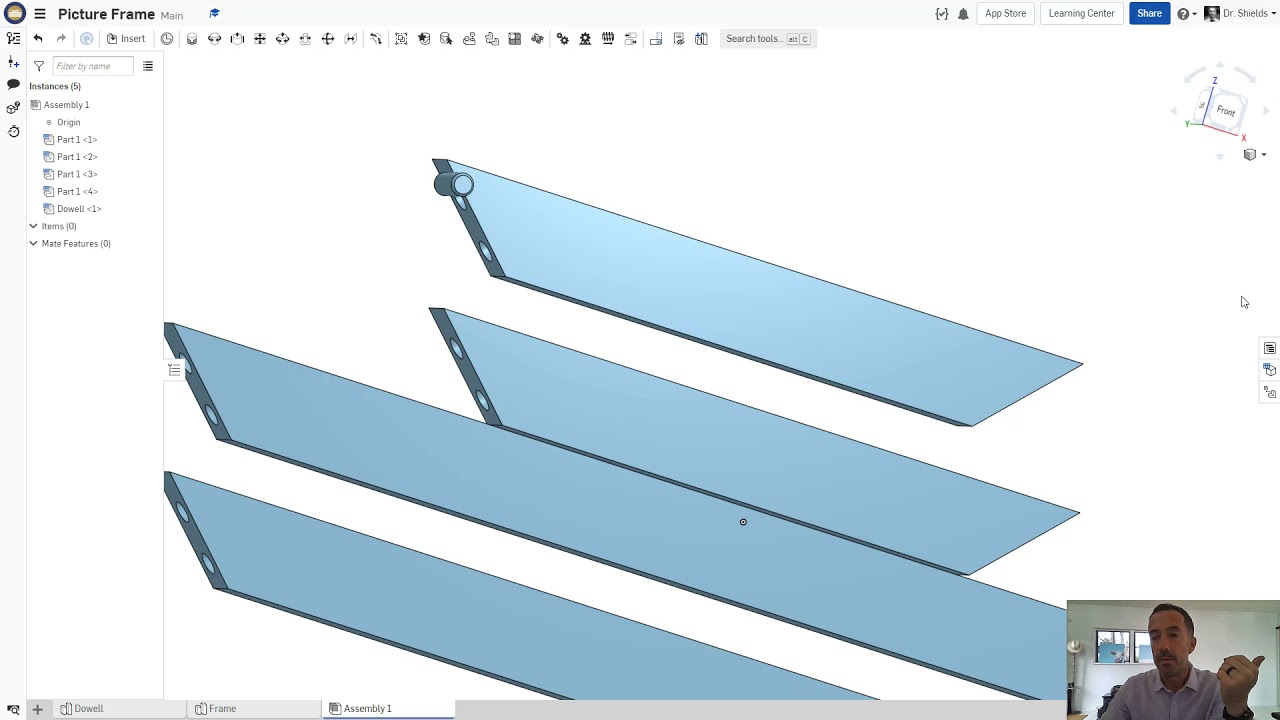Select the Fastened mate tool

tap(192, 39)
